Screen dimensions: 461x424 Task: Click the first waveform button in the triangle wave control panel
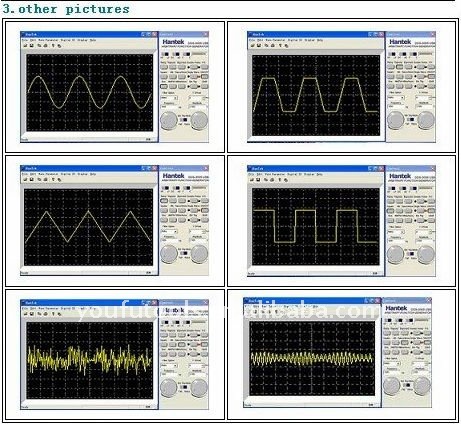164,201
